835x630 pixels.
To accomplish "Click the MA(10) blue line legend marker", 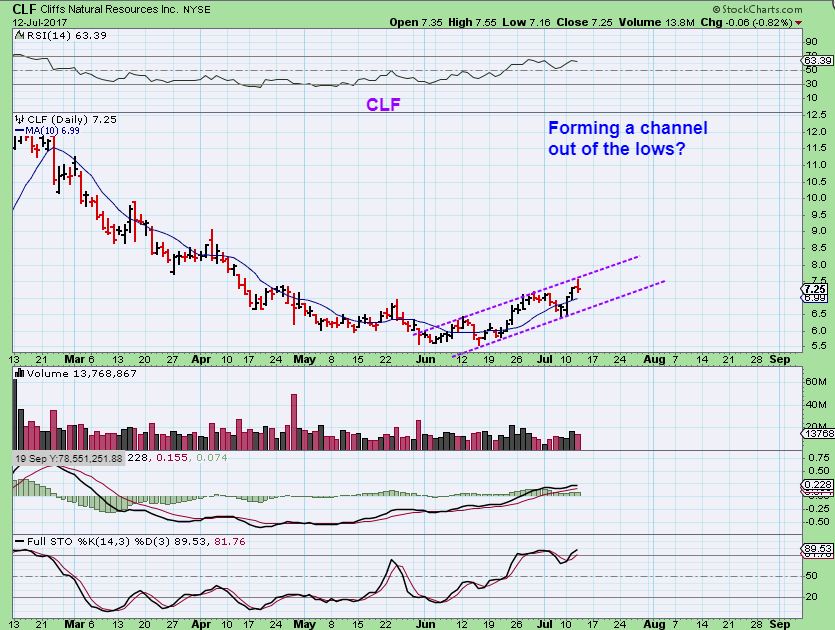I will click(19, 130).
